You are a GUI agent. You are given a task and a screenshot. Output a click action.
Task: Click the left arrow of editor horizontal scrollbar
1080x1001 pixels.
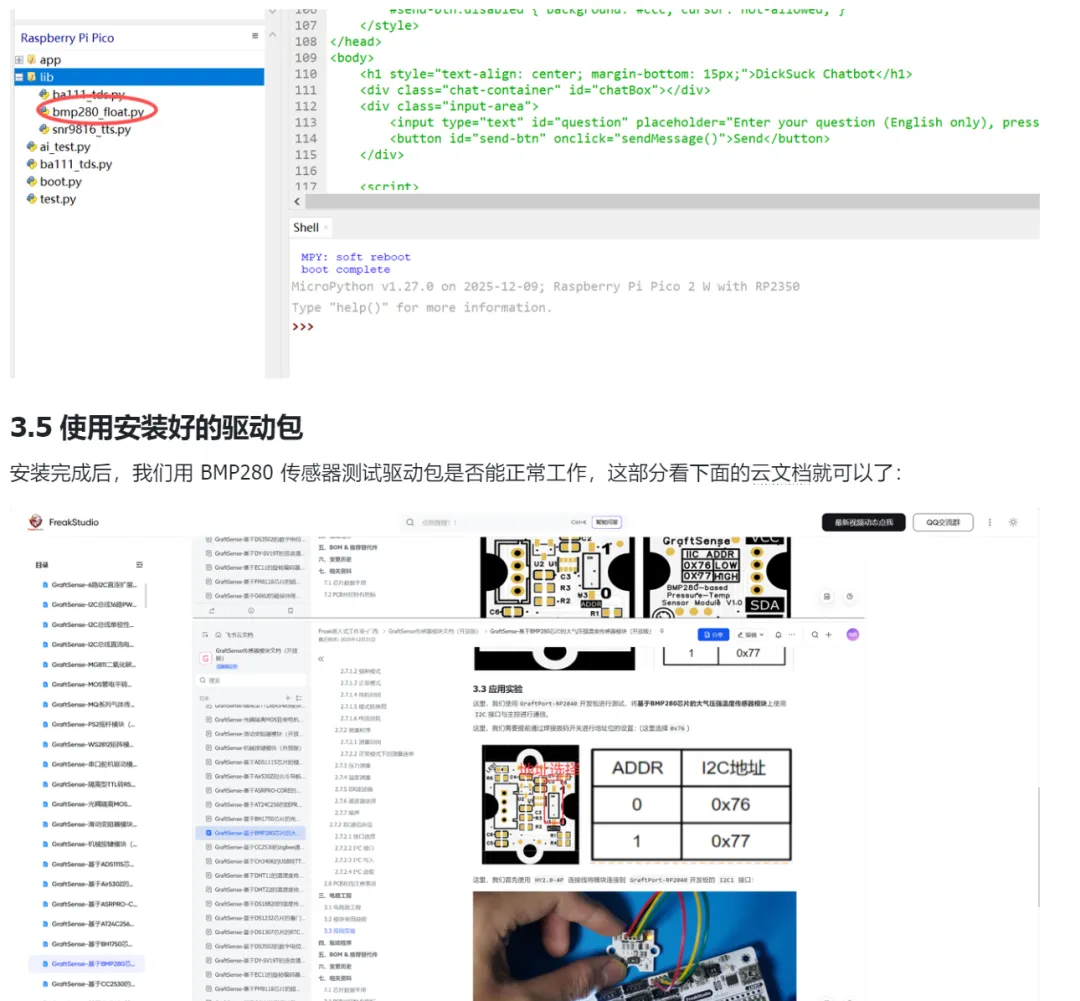tap(297, 202)
